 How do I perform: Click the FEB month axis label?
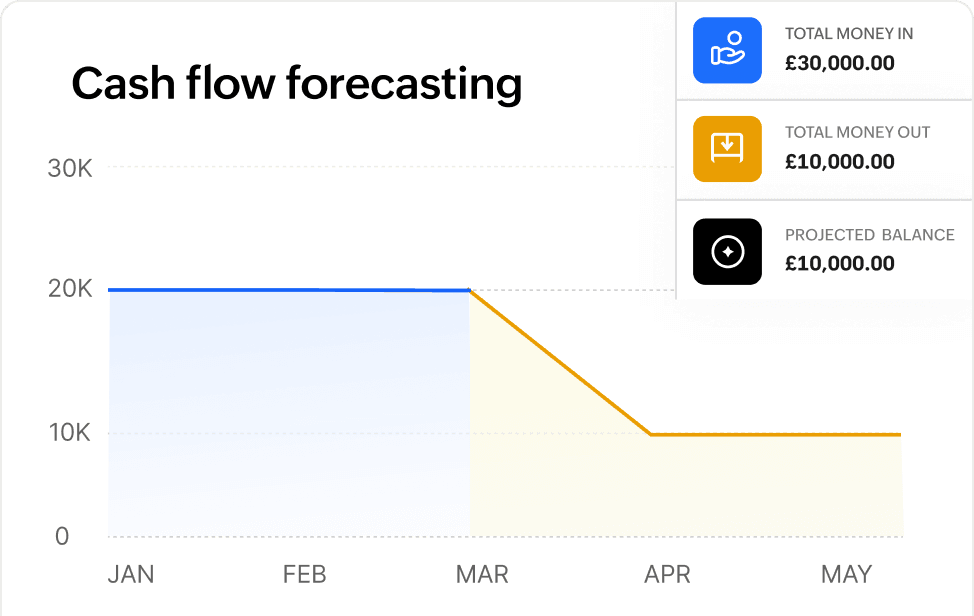pos(304,574)
